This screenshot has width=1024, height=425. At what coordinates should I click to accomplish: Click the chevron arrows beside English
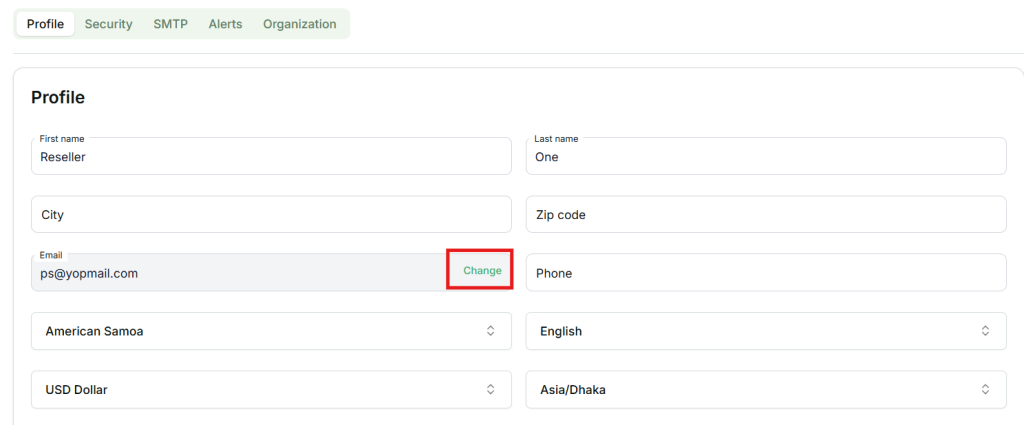[x=985, y=331]
